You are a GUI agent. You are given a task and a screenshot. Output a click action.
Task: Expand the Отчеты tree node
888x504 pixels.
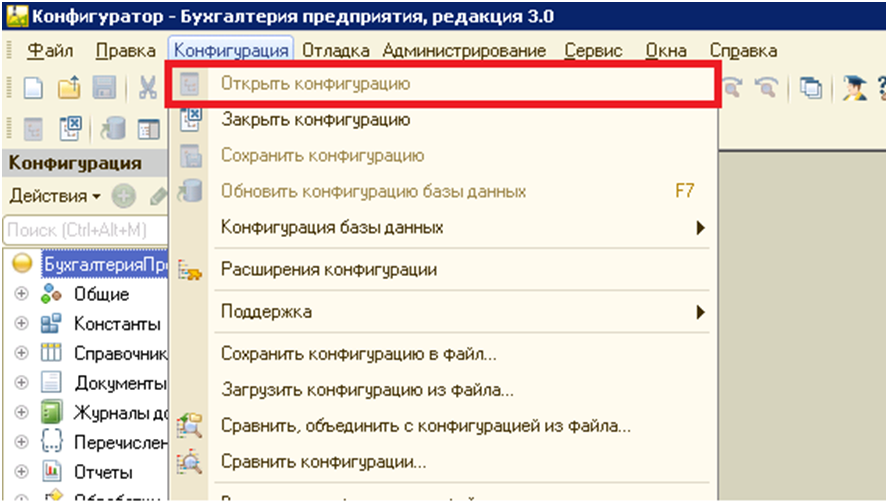tap(21, 471)
